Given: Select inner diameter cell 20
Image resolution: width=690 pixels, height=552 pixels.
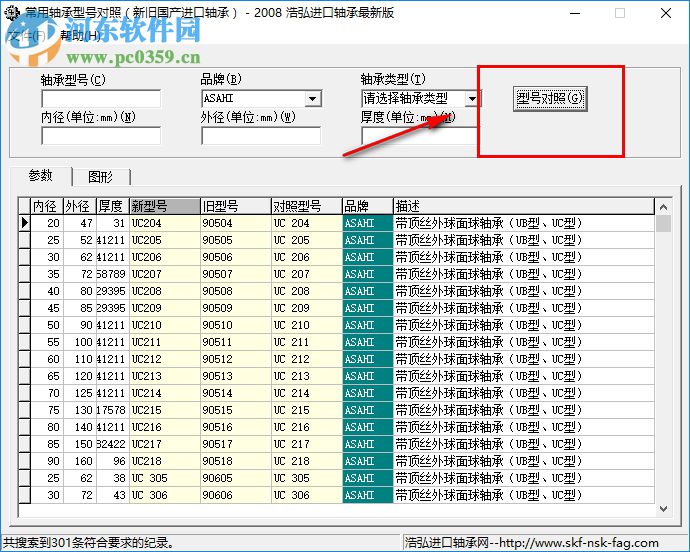Looking at the screenshot, I should [x=47, y=223].
